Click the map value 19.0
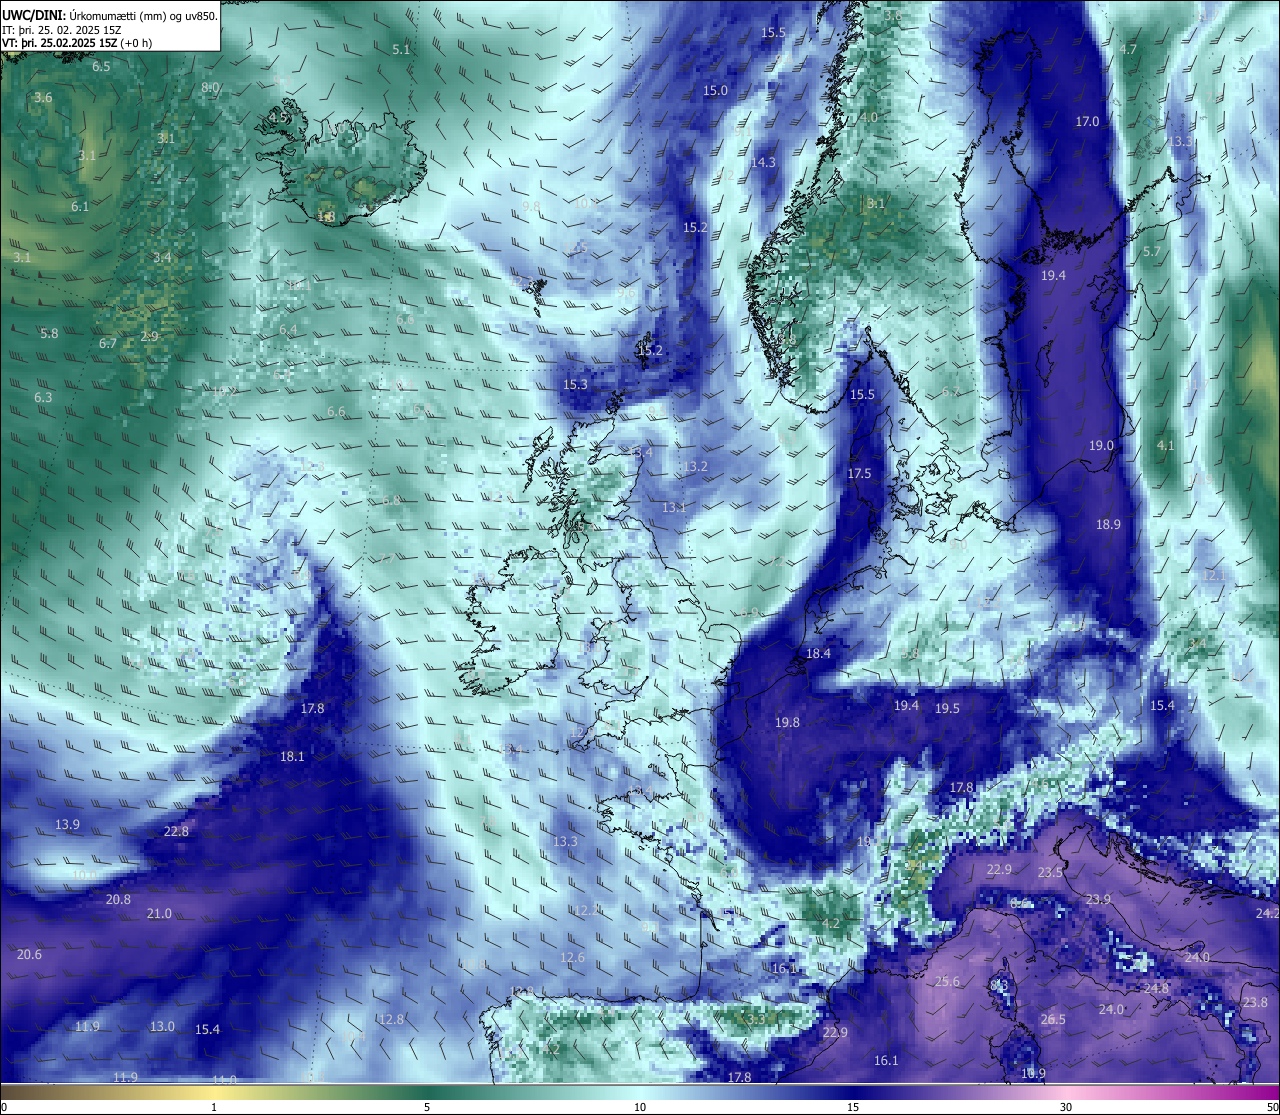This screenshot has width=1280, height=1115. (x=1101, y=446)
